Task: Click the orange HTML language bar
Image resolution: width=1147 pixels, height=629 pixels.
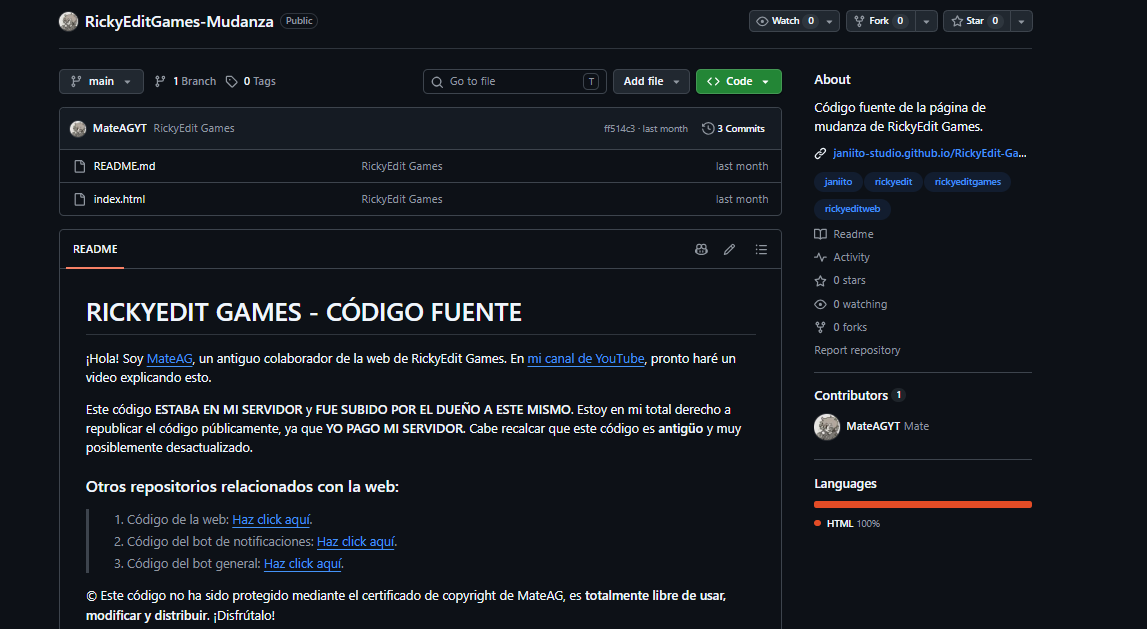Action: click(x=922, y=505)
